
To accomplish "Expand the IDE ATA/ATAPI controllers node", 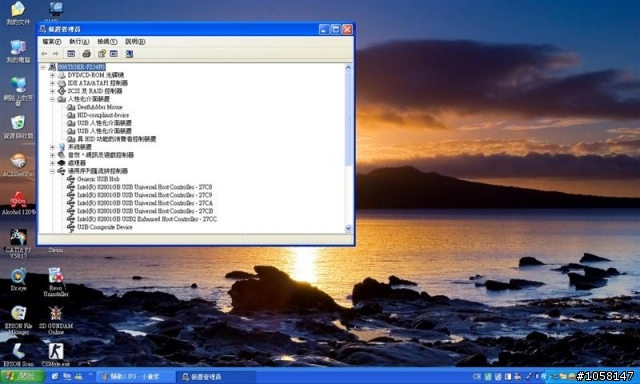I will coord(52,83).
